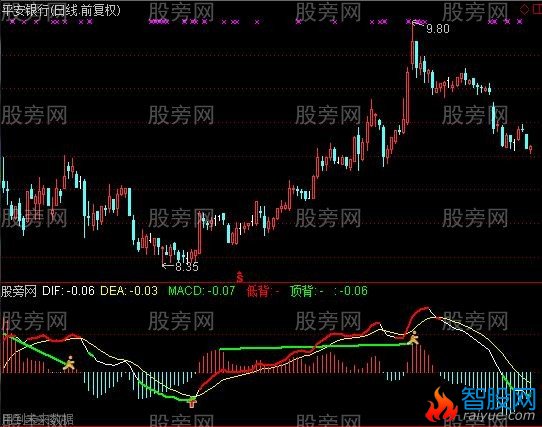This screenshot has height=427, width=542.
Task: Click the 8.35 low price label
Action: [x=187, y=267]
